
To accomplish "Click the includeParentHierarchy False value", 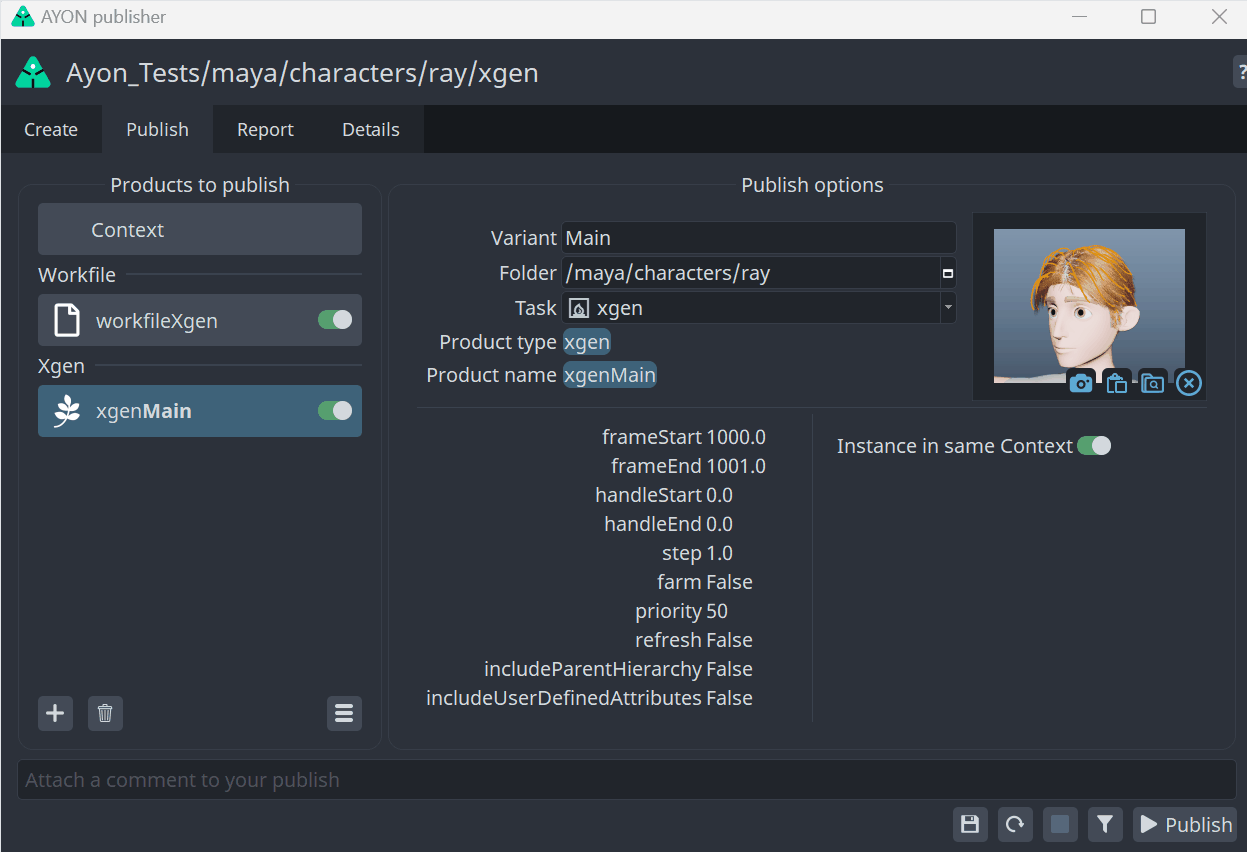I will 730,669.
